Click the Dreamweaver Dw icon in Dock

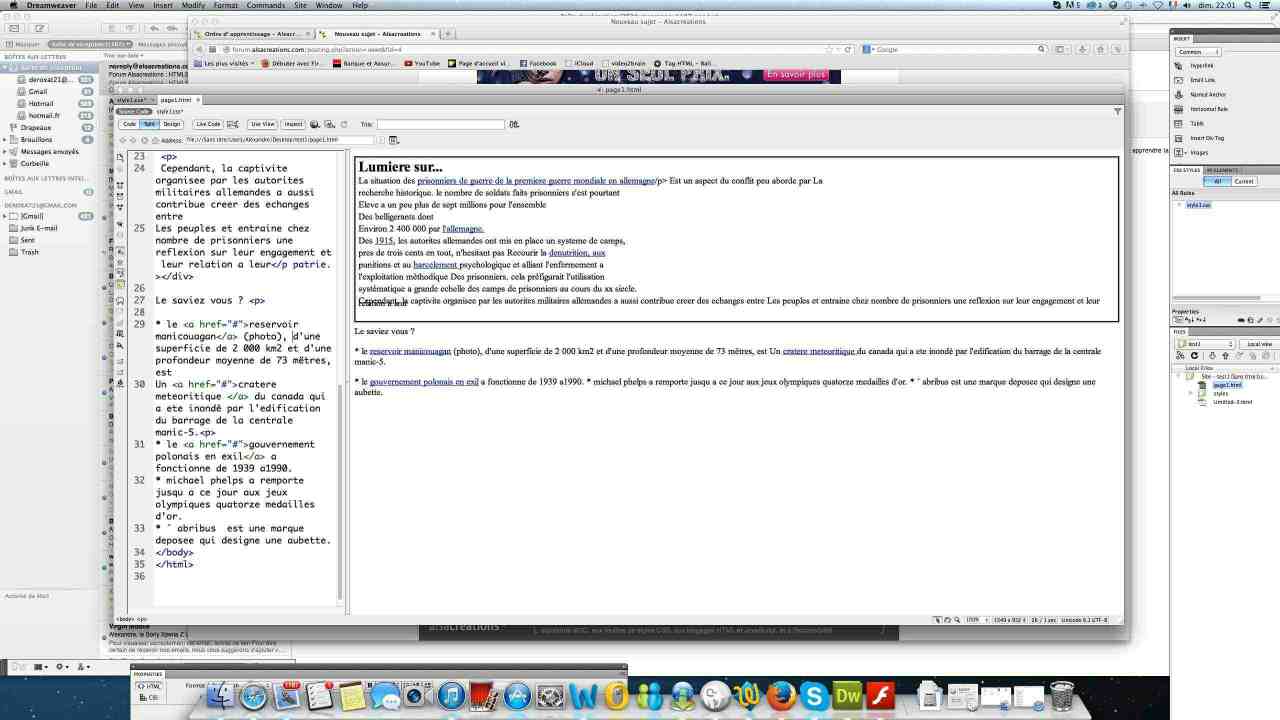[x=847, y=695]
